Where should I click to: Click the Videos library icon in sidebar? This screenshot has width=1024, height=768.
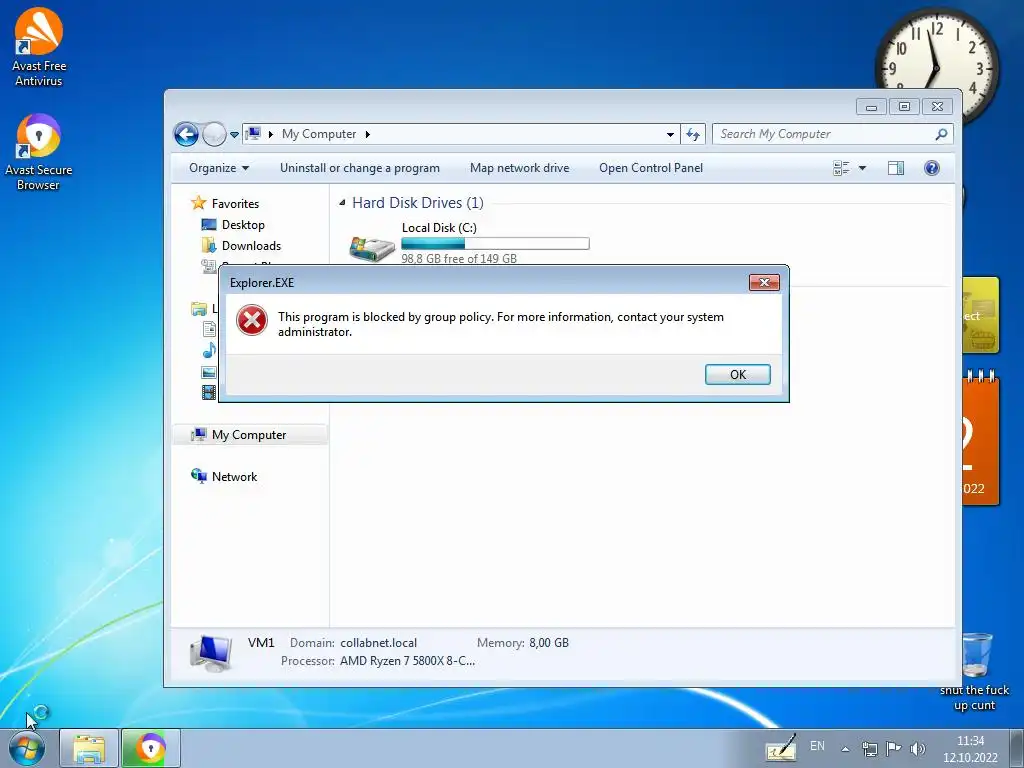[x=209, y=392]
